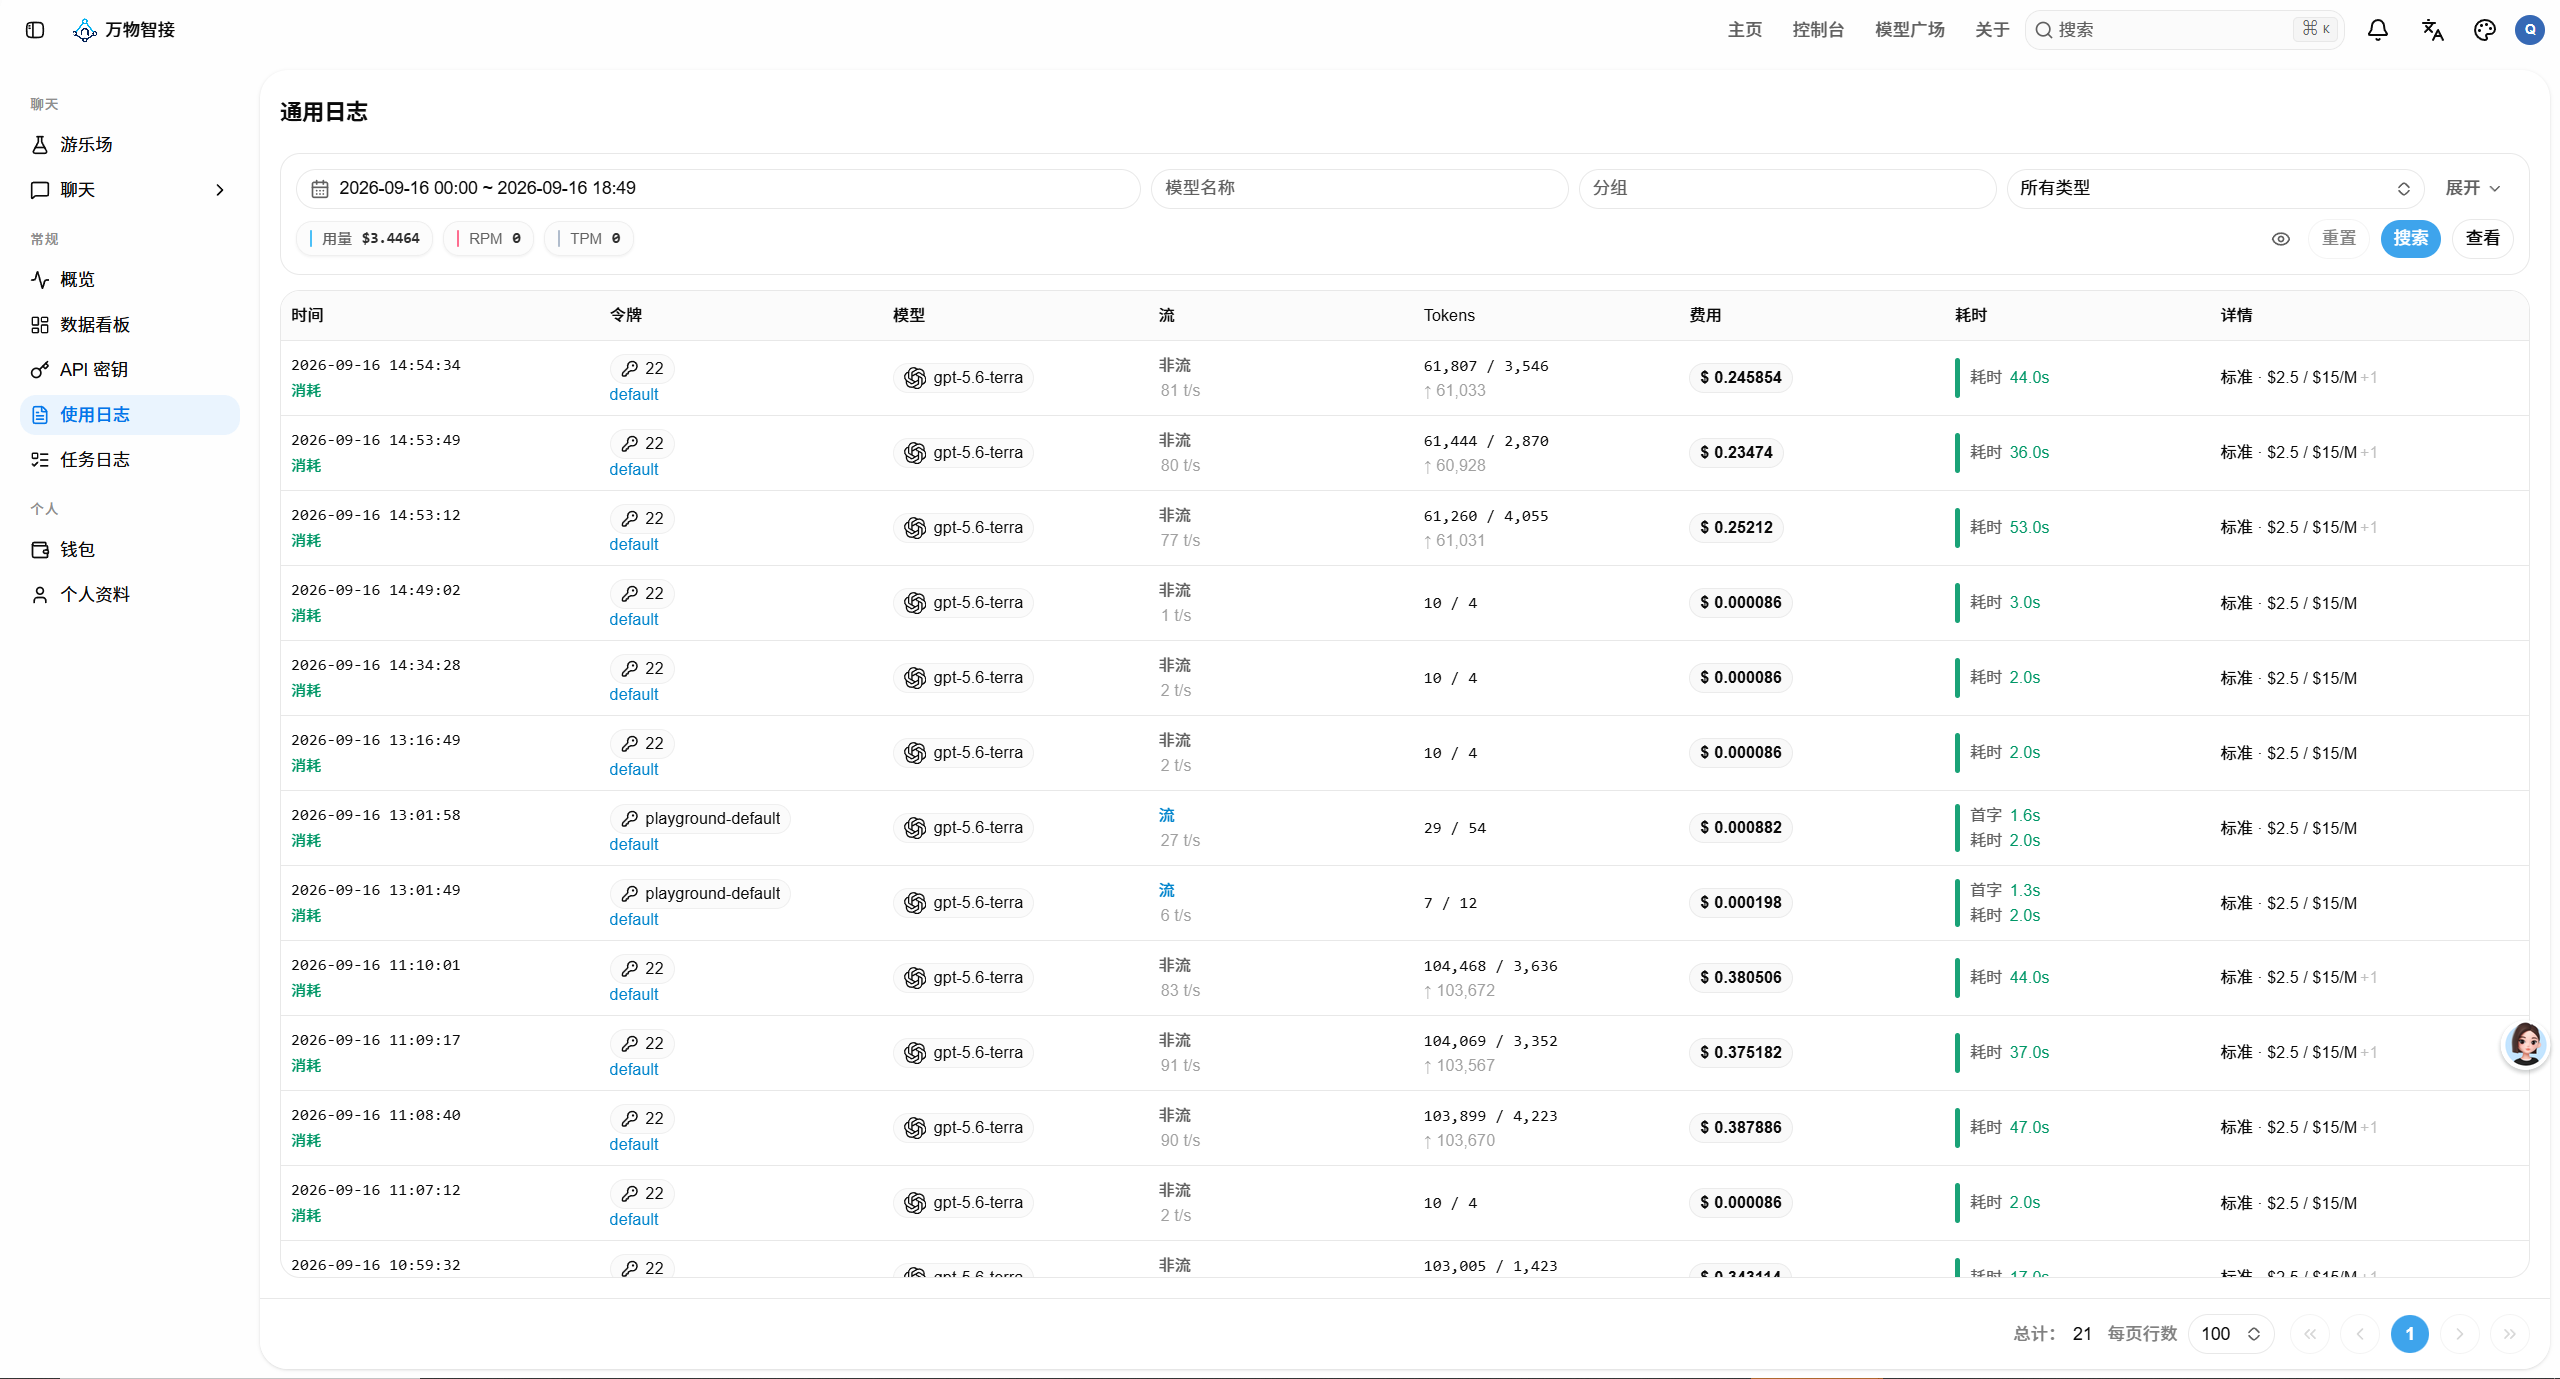
Task: Click the 查看 button
Action: [2482, 238]
